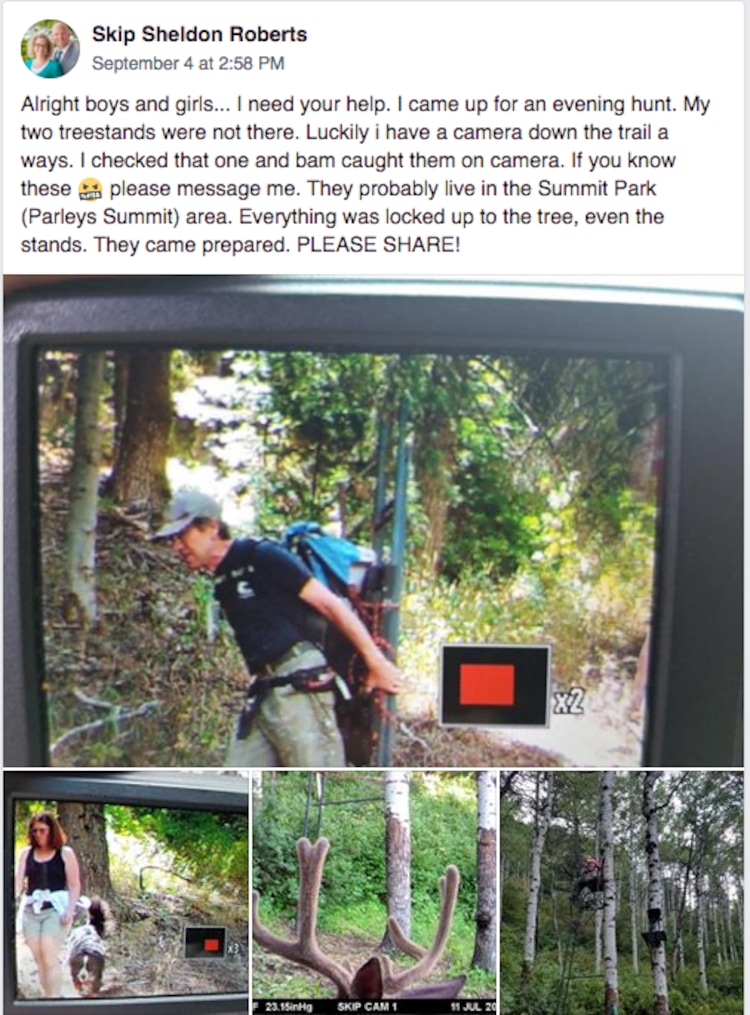
Task: Click the red square icon in main photo
Action: [x=487, y=685]
